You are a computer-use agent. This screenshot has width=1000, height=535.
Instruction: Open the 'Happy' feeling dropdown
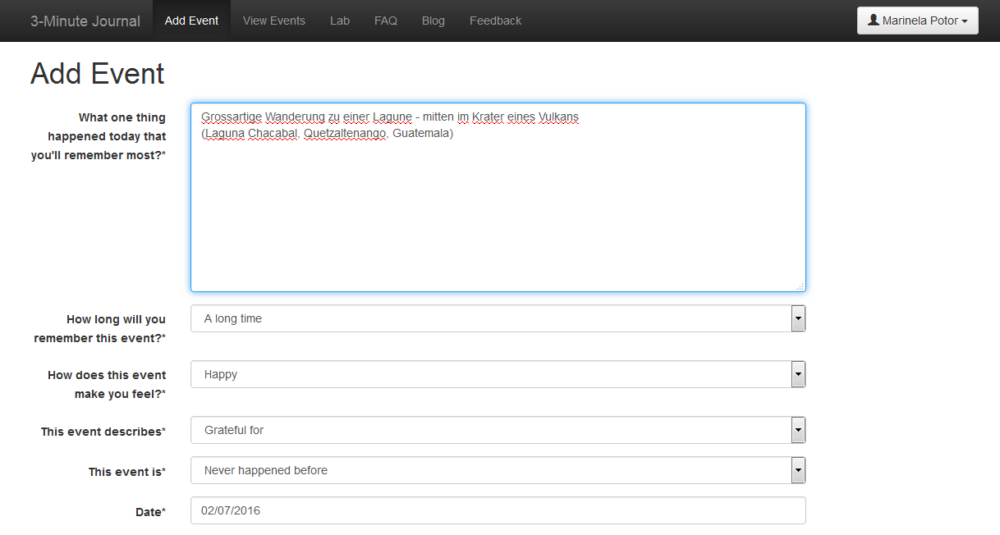pyautogui.click(x=497, y=374)
